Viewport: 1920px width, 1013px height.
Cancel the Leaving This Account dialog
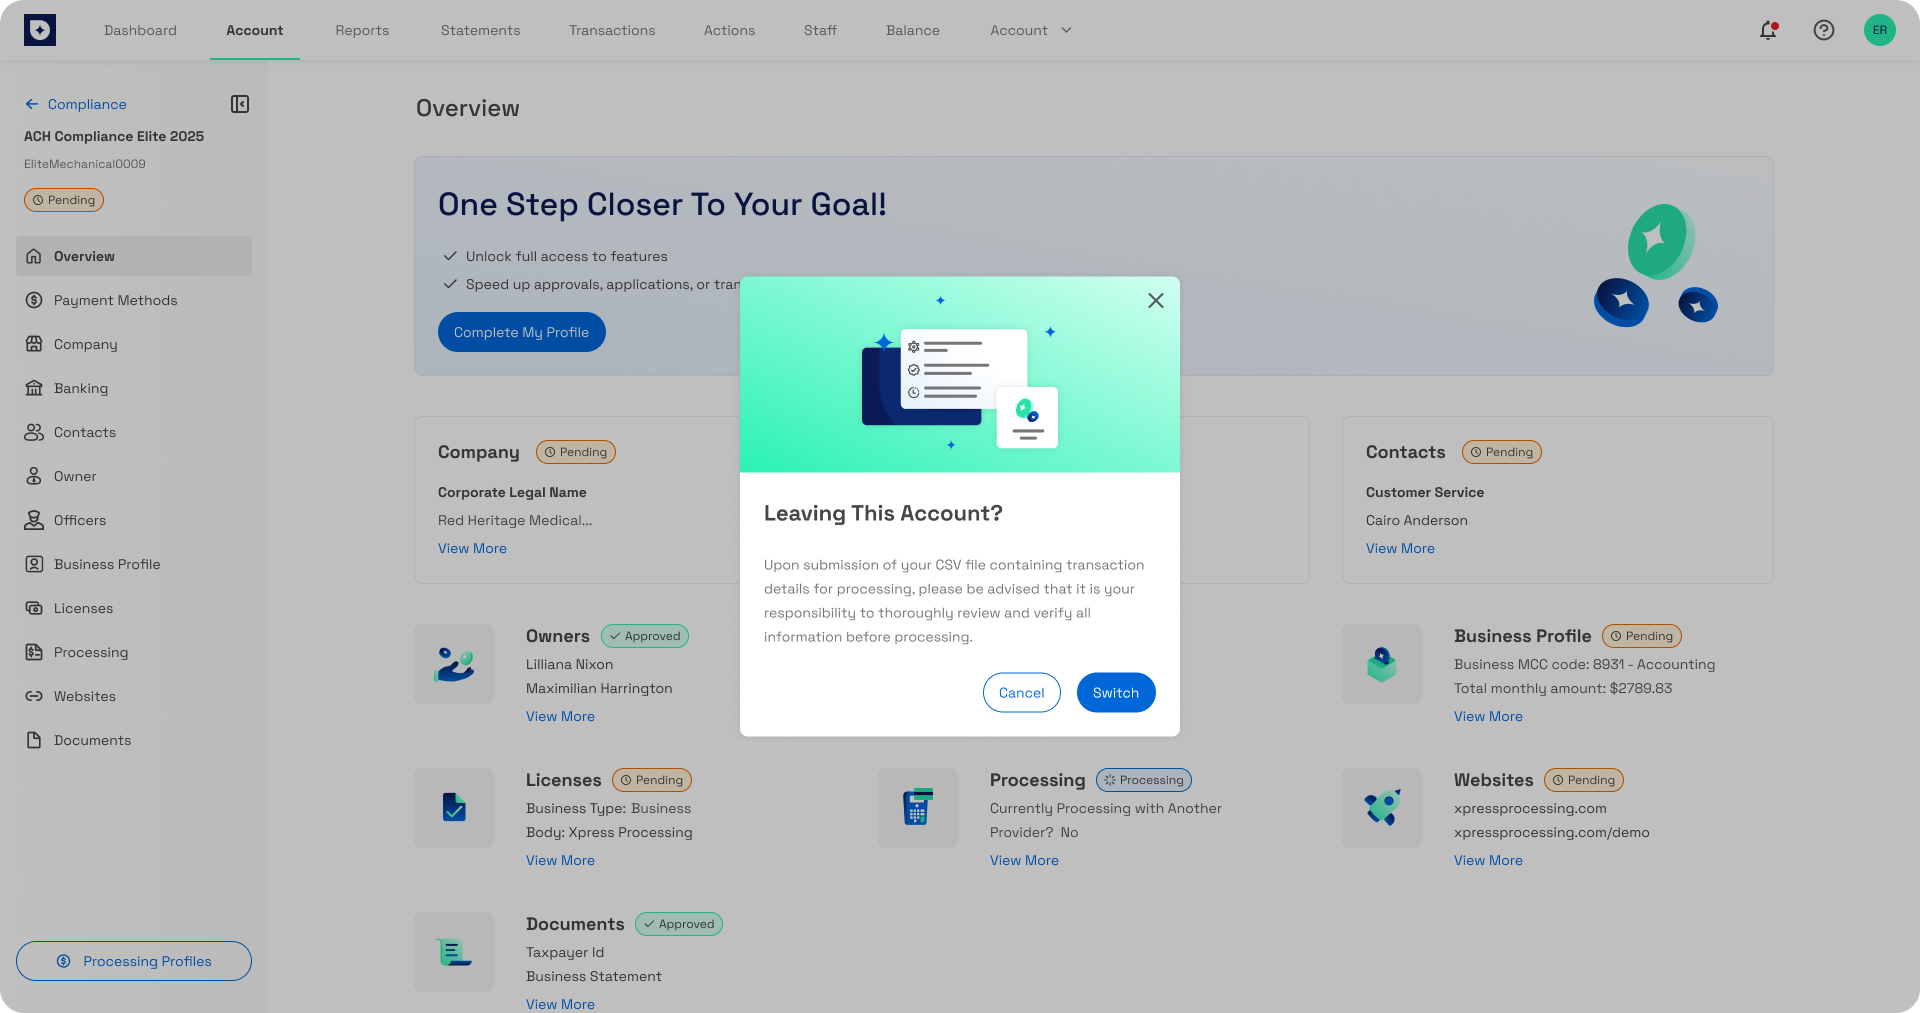1021,692
